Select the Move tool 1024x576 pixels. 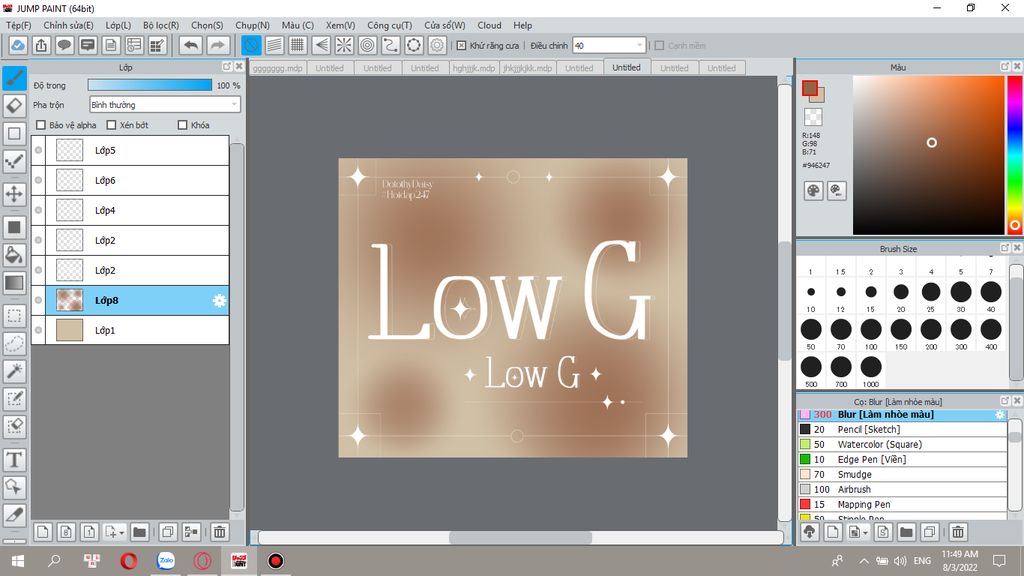coord(14,193)
